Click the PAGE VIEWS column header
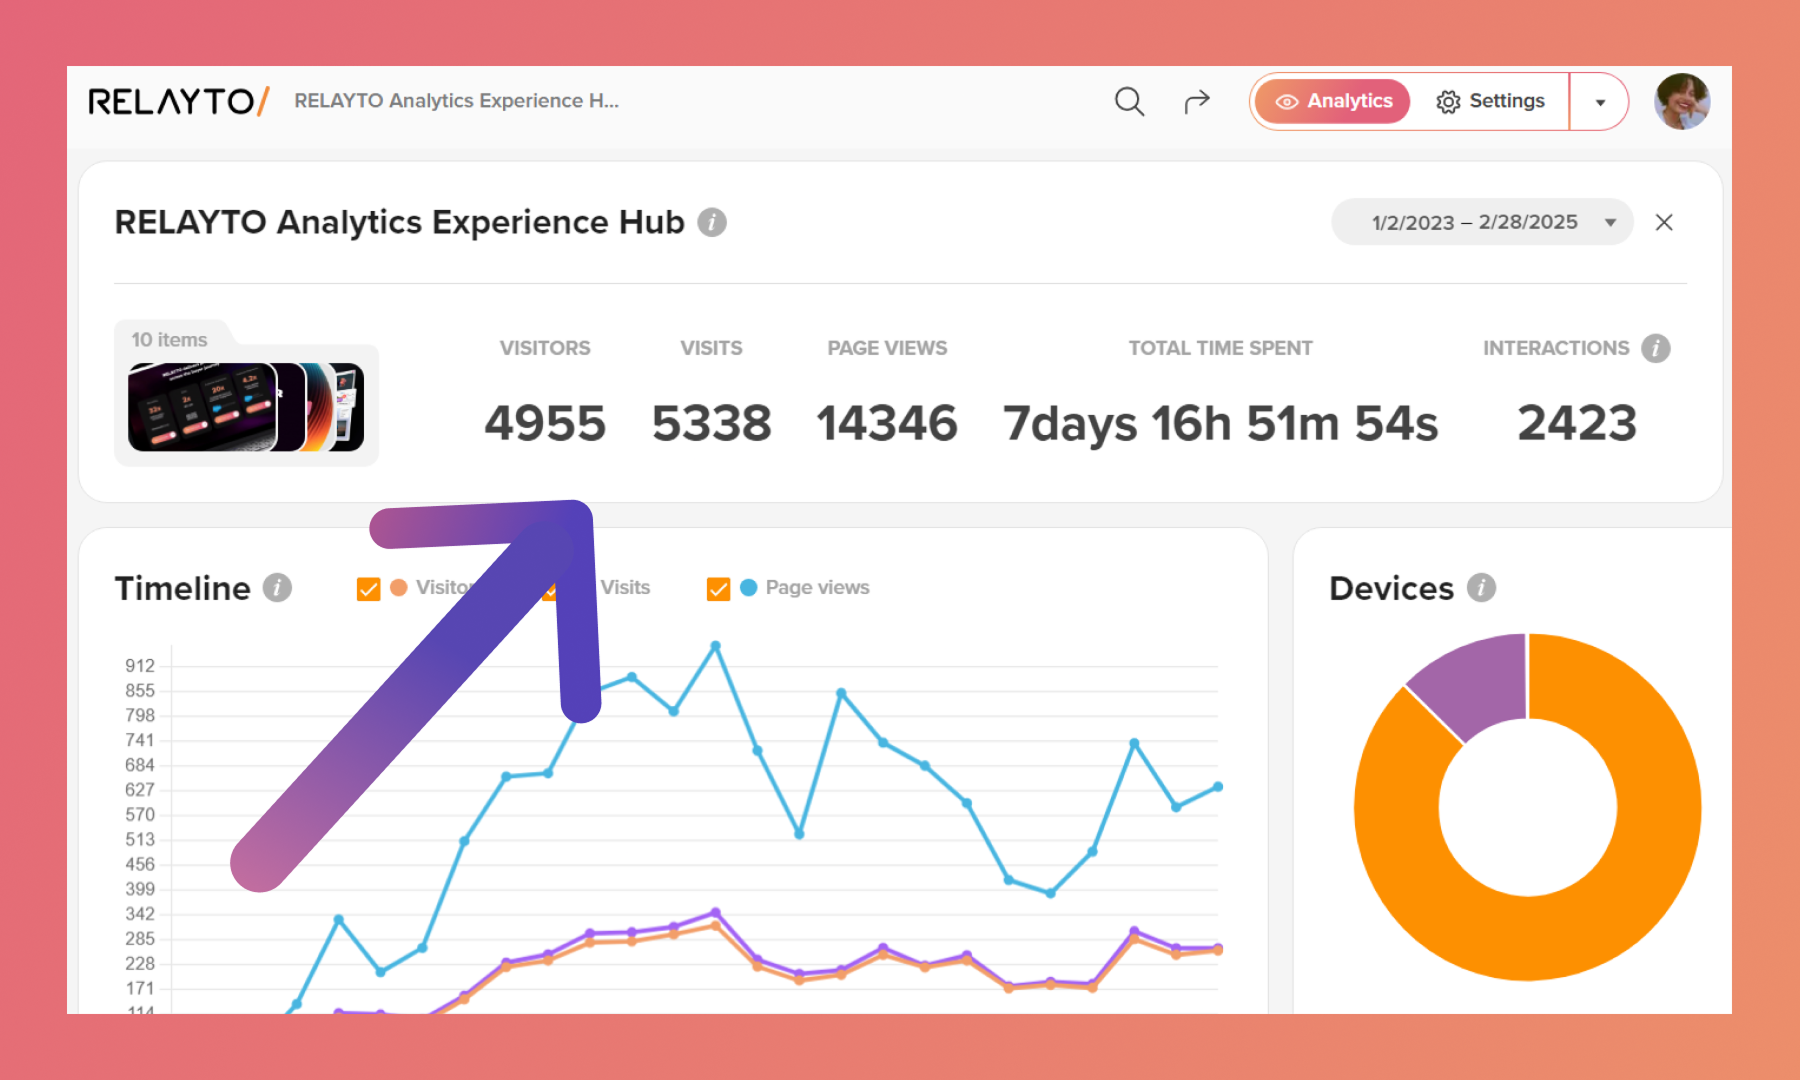The height and width of the screenshot is (1080, 1800). [x=887, y=348]
